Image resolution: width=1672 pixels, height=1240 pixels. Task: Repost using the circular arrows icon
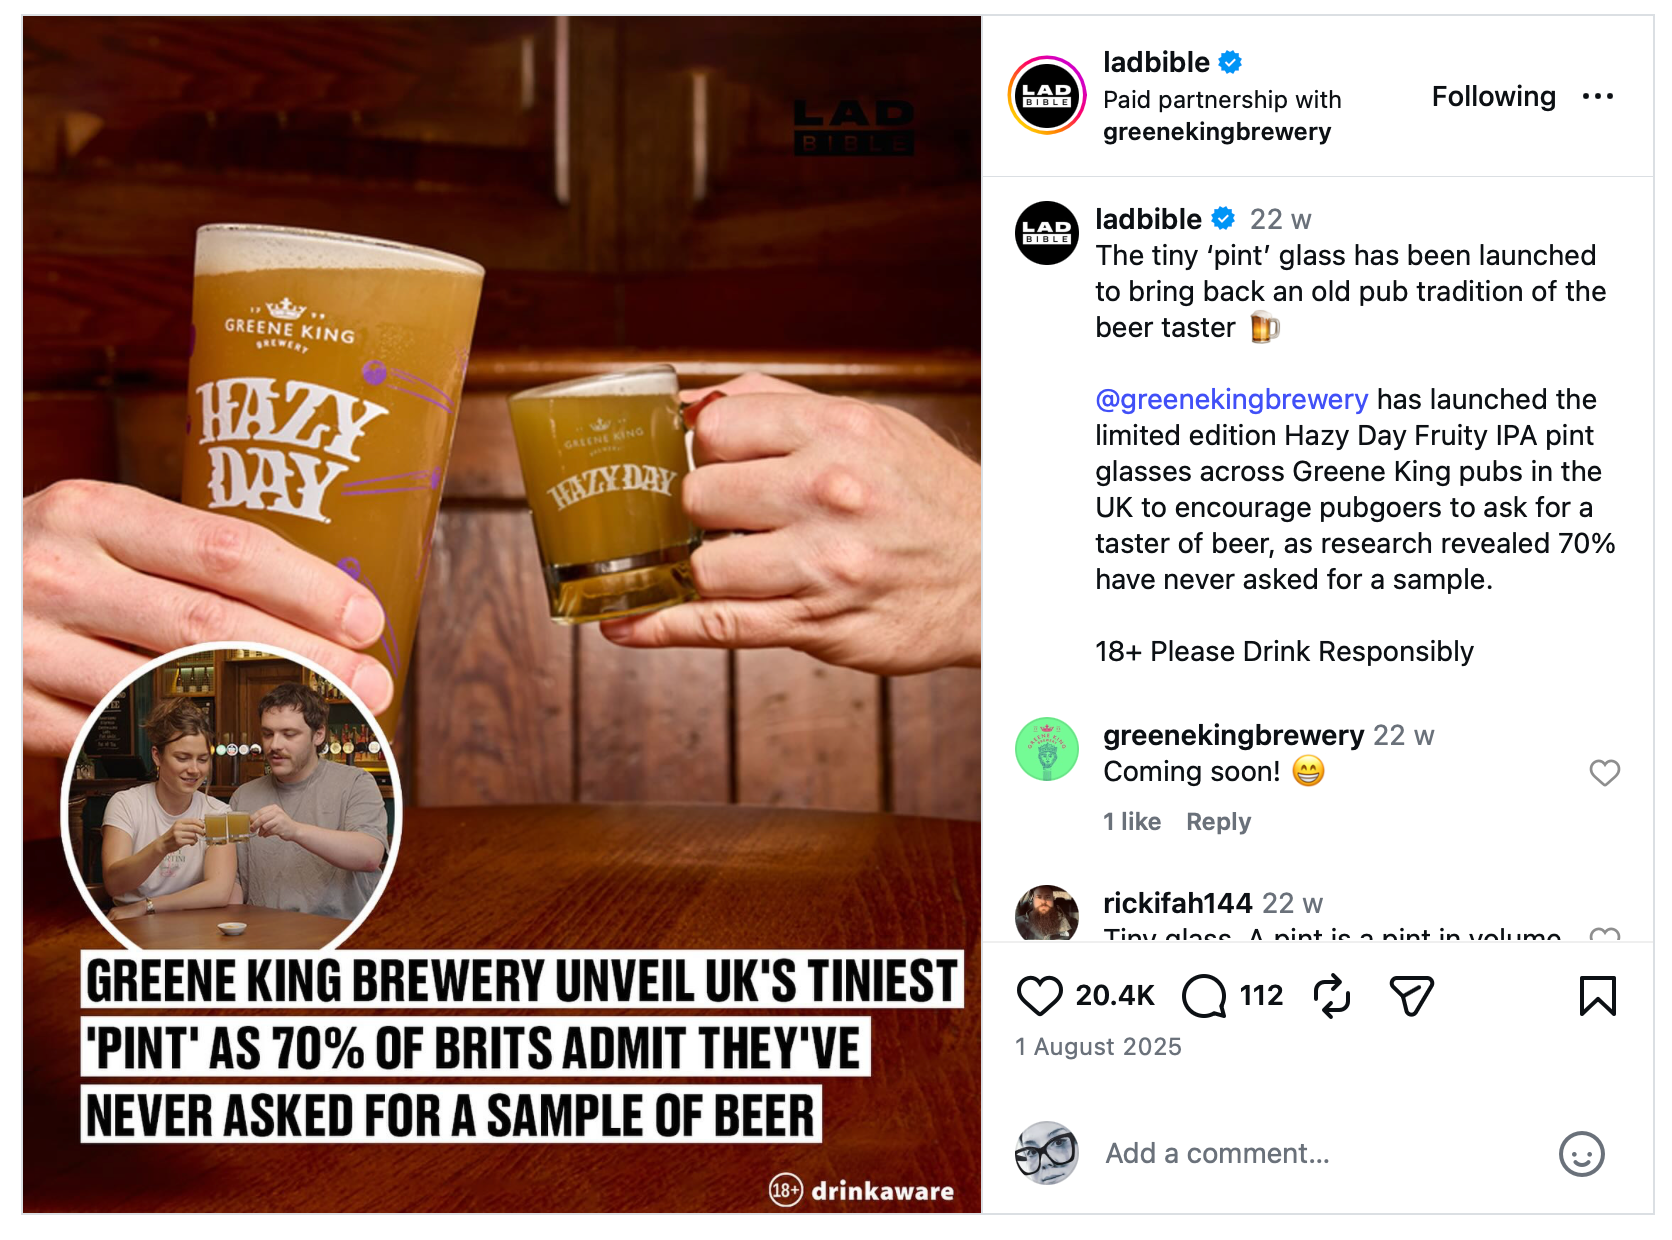point(1332,996)
